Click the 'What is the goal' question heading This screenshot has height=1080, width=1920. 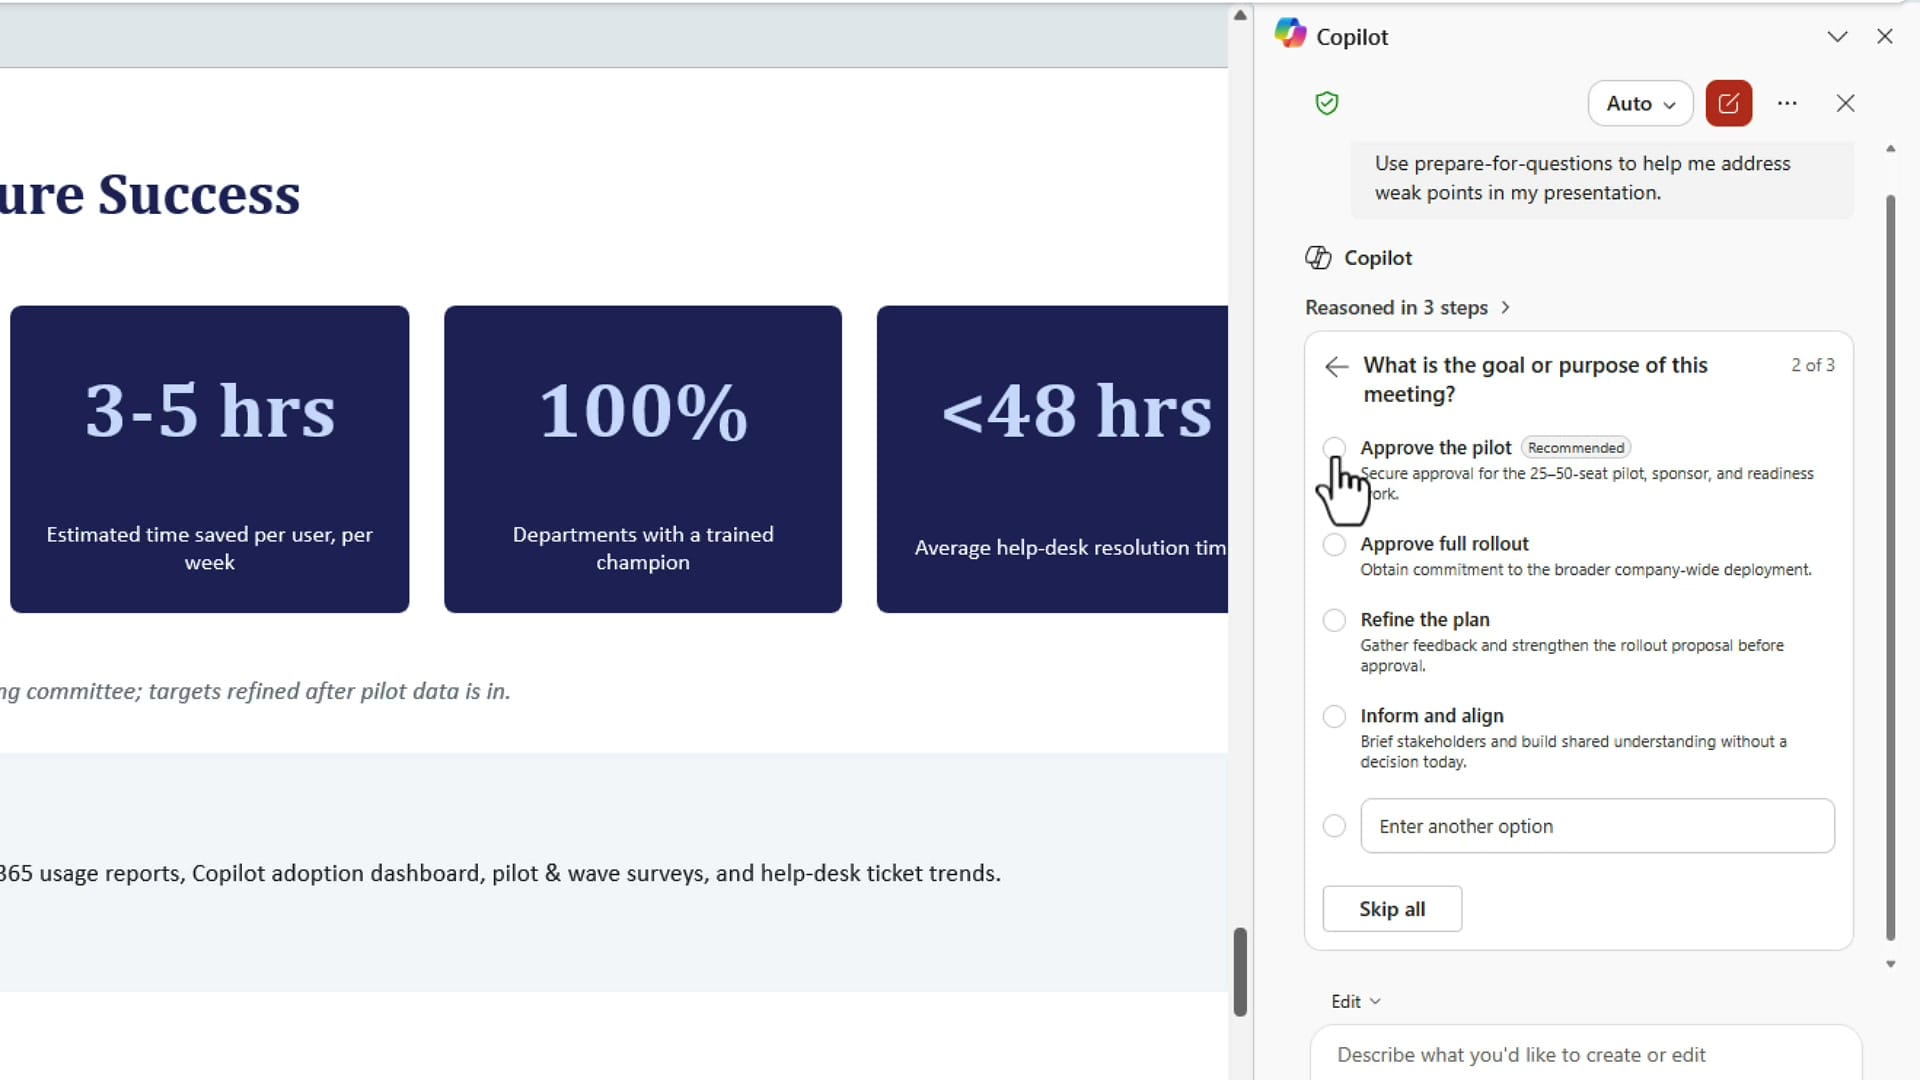tap(1535, 380)
